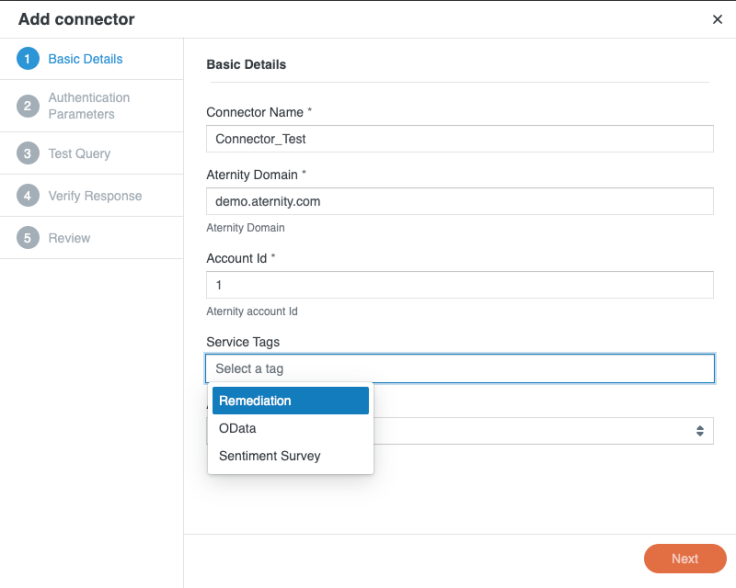Click the Account Id input field
The height and width of the screenshot is (588, 736).
point(460,285)
